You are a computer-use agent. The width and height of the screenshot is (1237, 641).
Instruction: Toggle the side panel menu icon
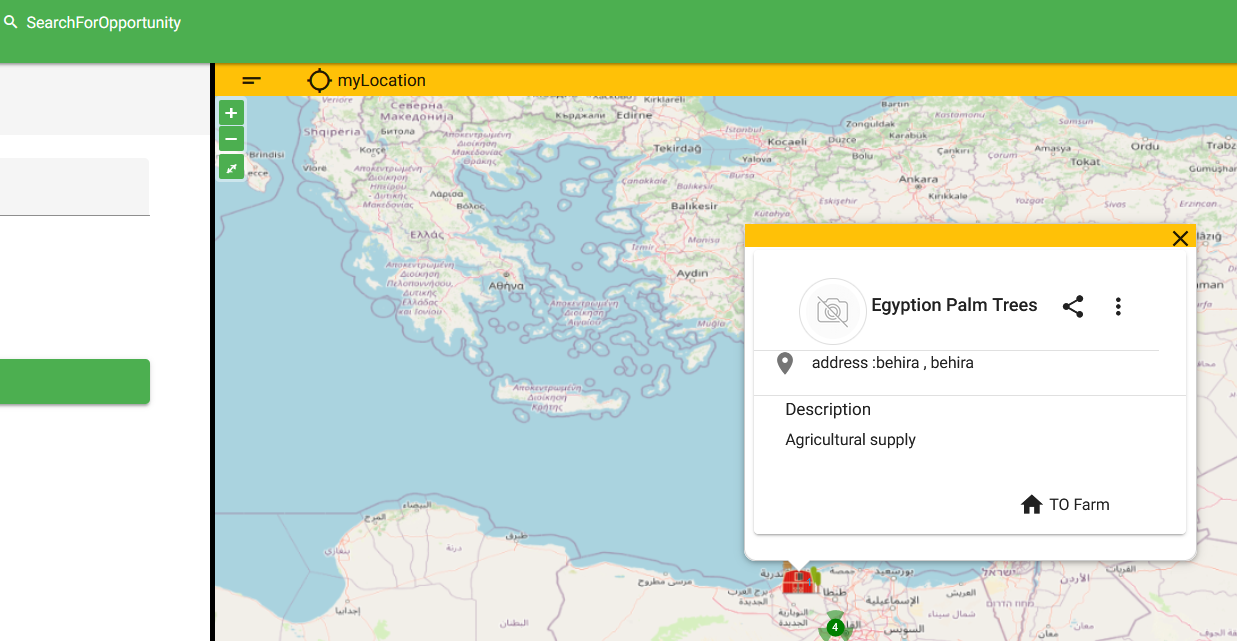pyautogui.click(x=252, y=81)
